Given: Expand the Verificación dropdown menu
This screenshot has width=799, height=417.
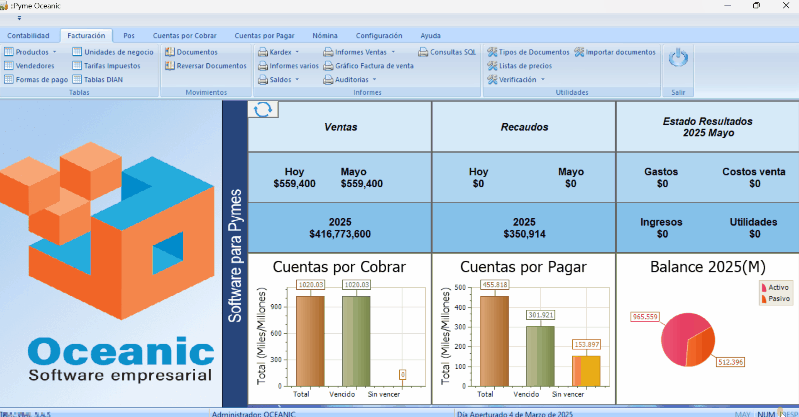Looking at the screenshot, I should click(x=543, y=79).
